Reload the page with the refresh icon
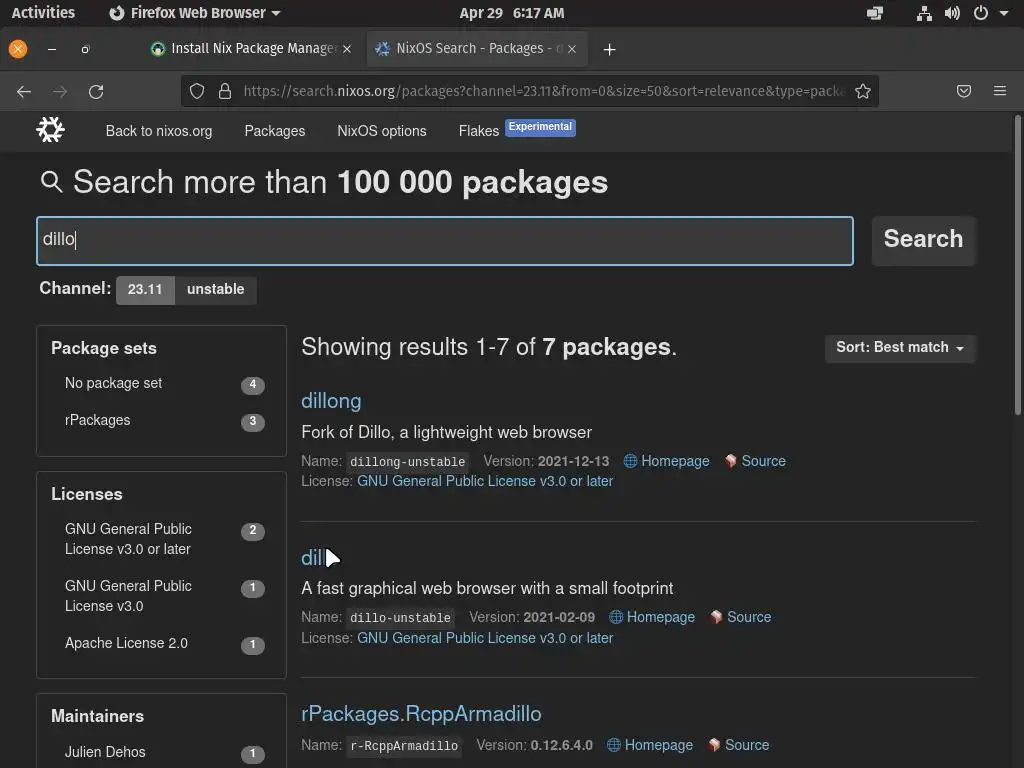Screen dimensions: 1024x768 96,91
